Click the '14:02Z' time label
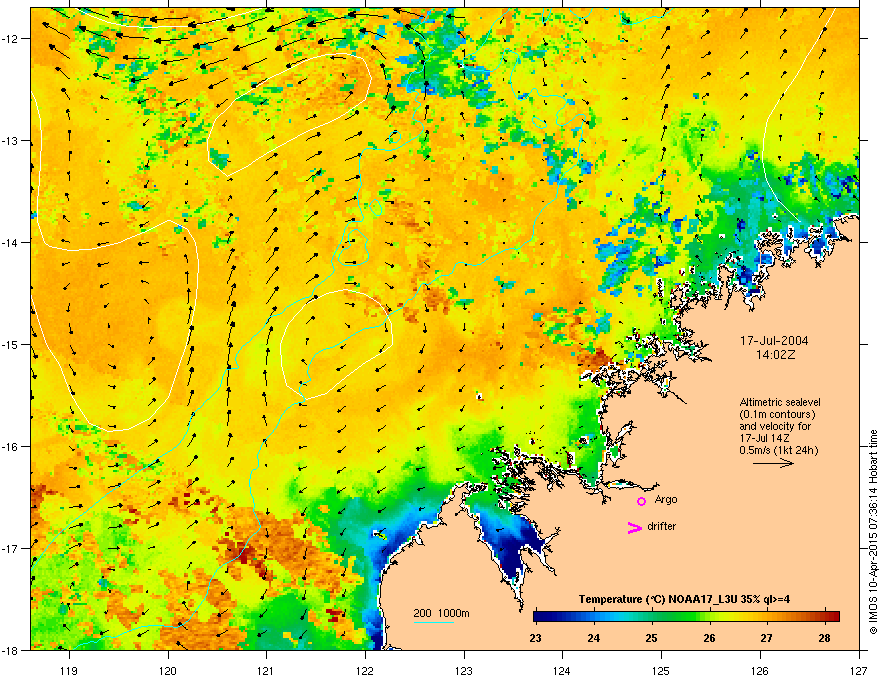880x680 pixels. (776, 355)
